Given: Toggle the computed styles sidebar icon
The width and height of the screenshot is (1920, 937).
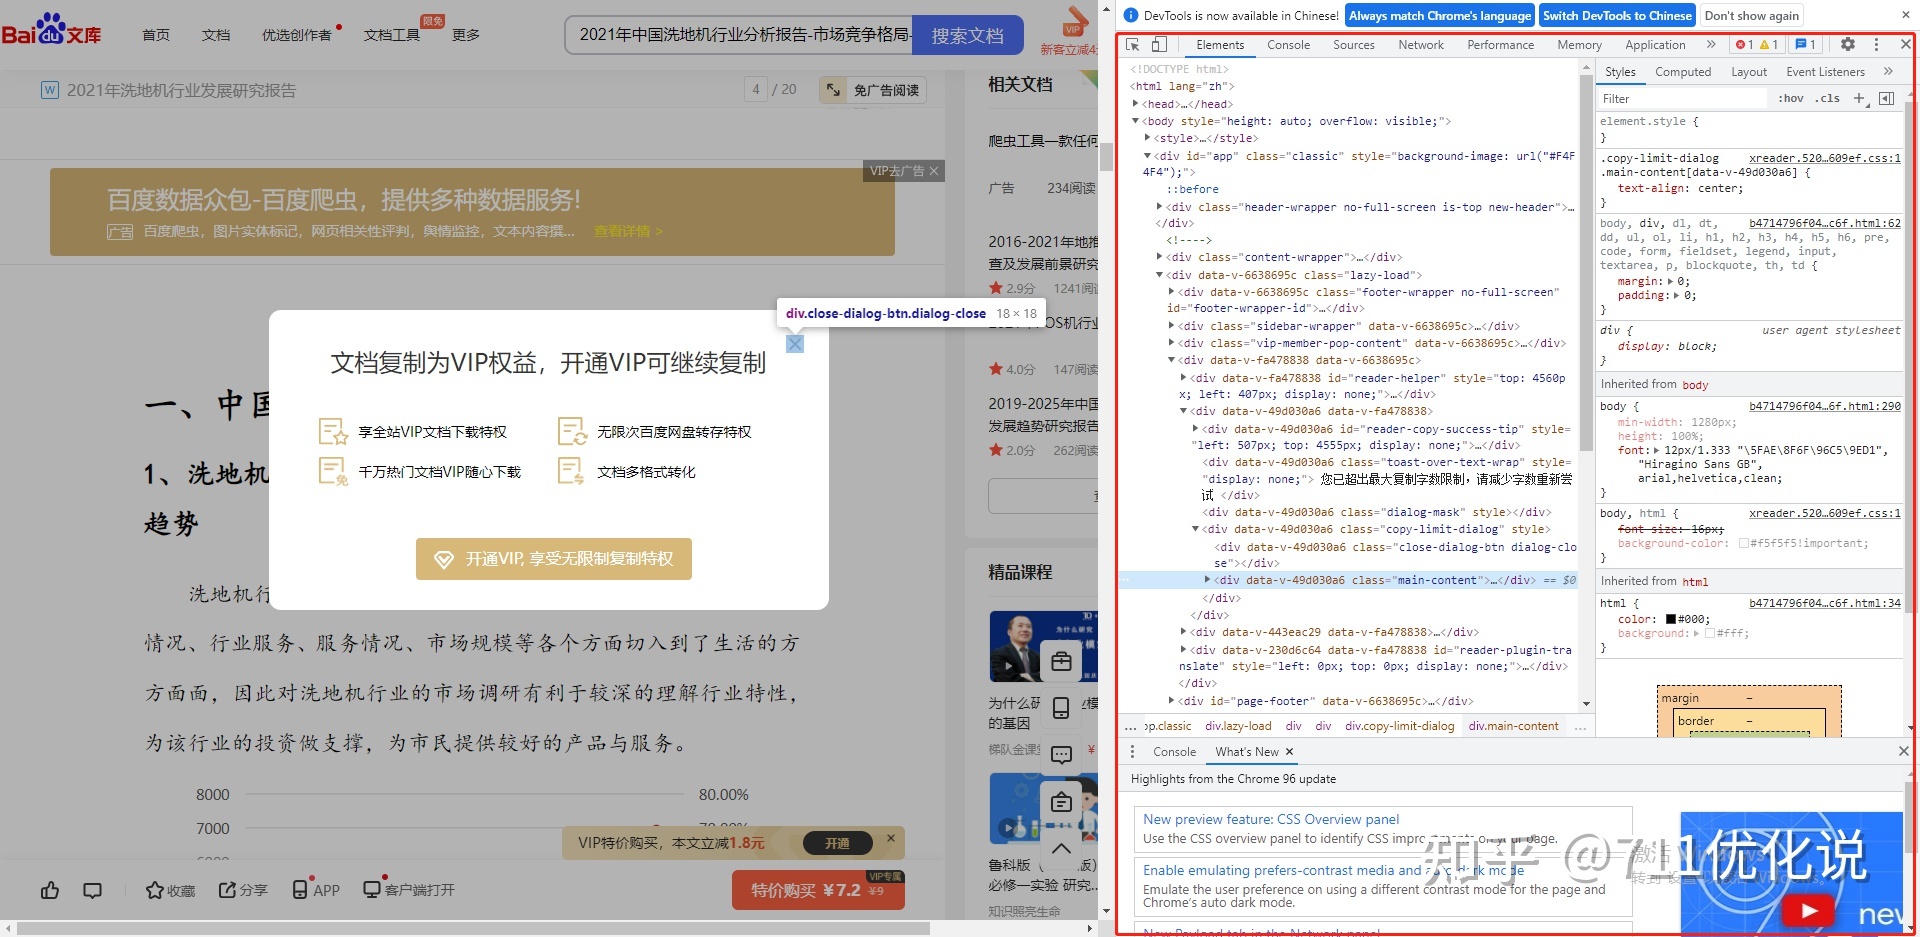Looking at the screenshot, I should click(1886, 98).
